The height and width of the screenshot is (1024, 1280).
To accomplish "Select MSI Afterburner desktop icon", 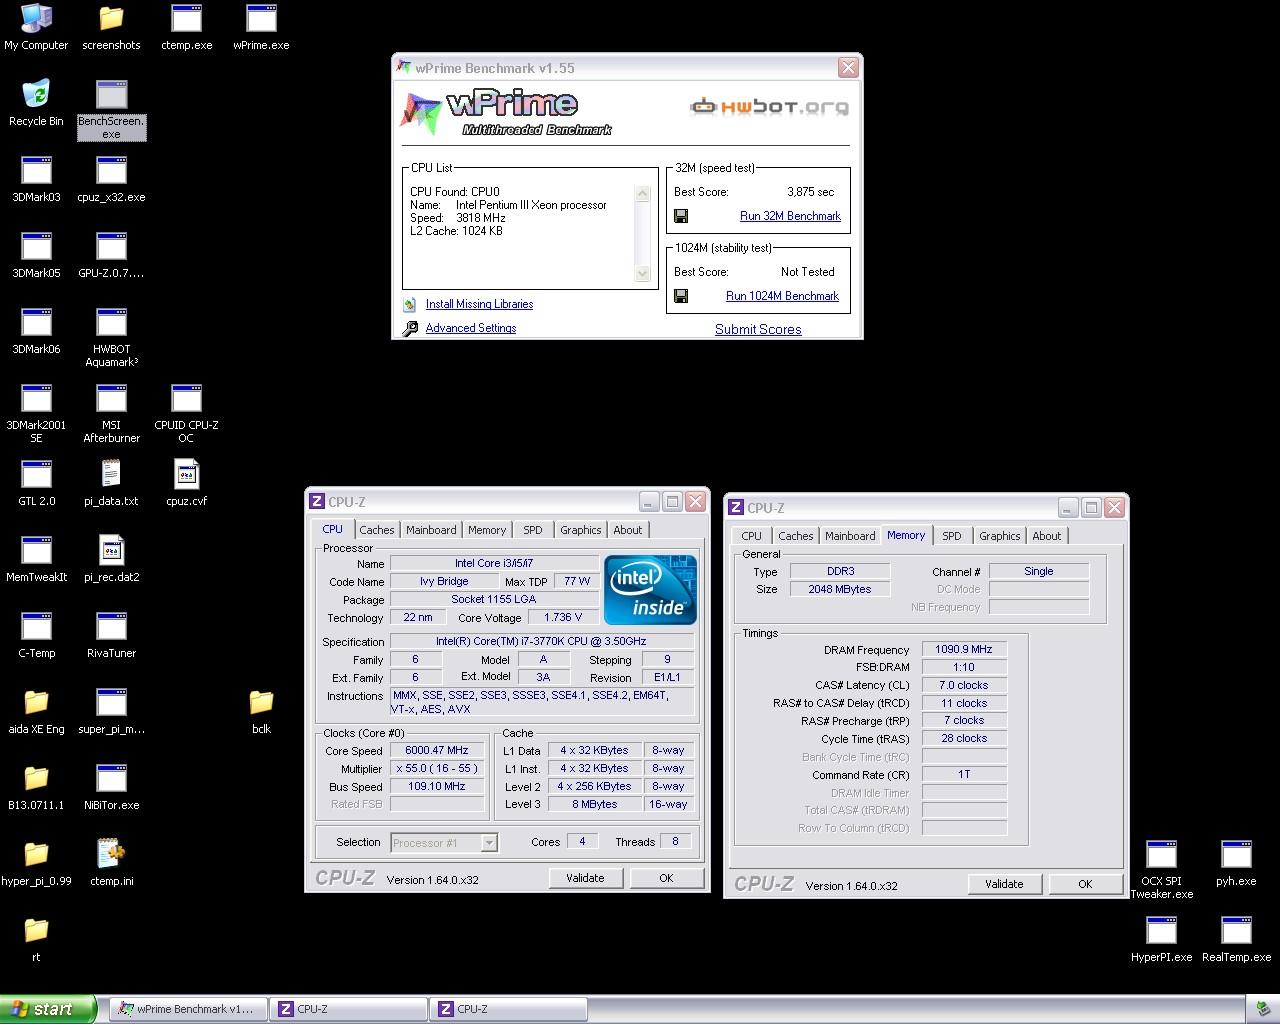I will click(x=111, y=414).
